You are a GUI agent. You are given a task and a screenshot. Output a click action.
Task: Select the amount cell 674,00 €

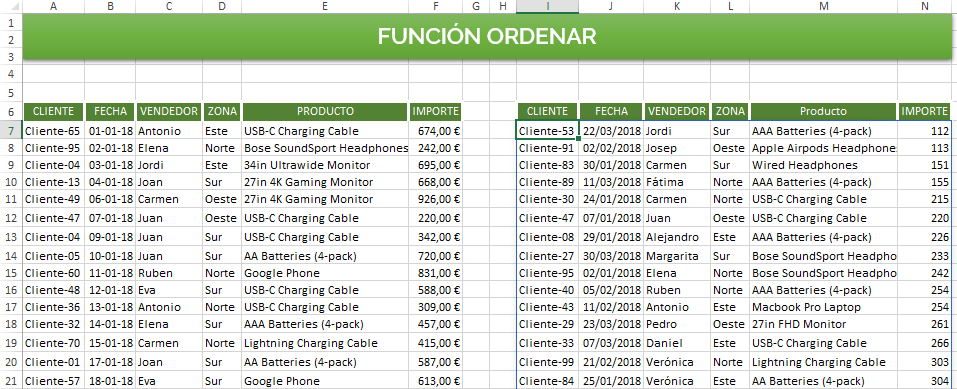pos(436,131)
